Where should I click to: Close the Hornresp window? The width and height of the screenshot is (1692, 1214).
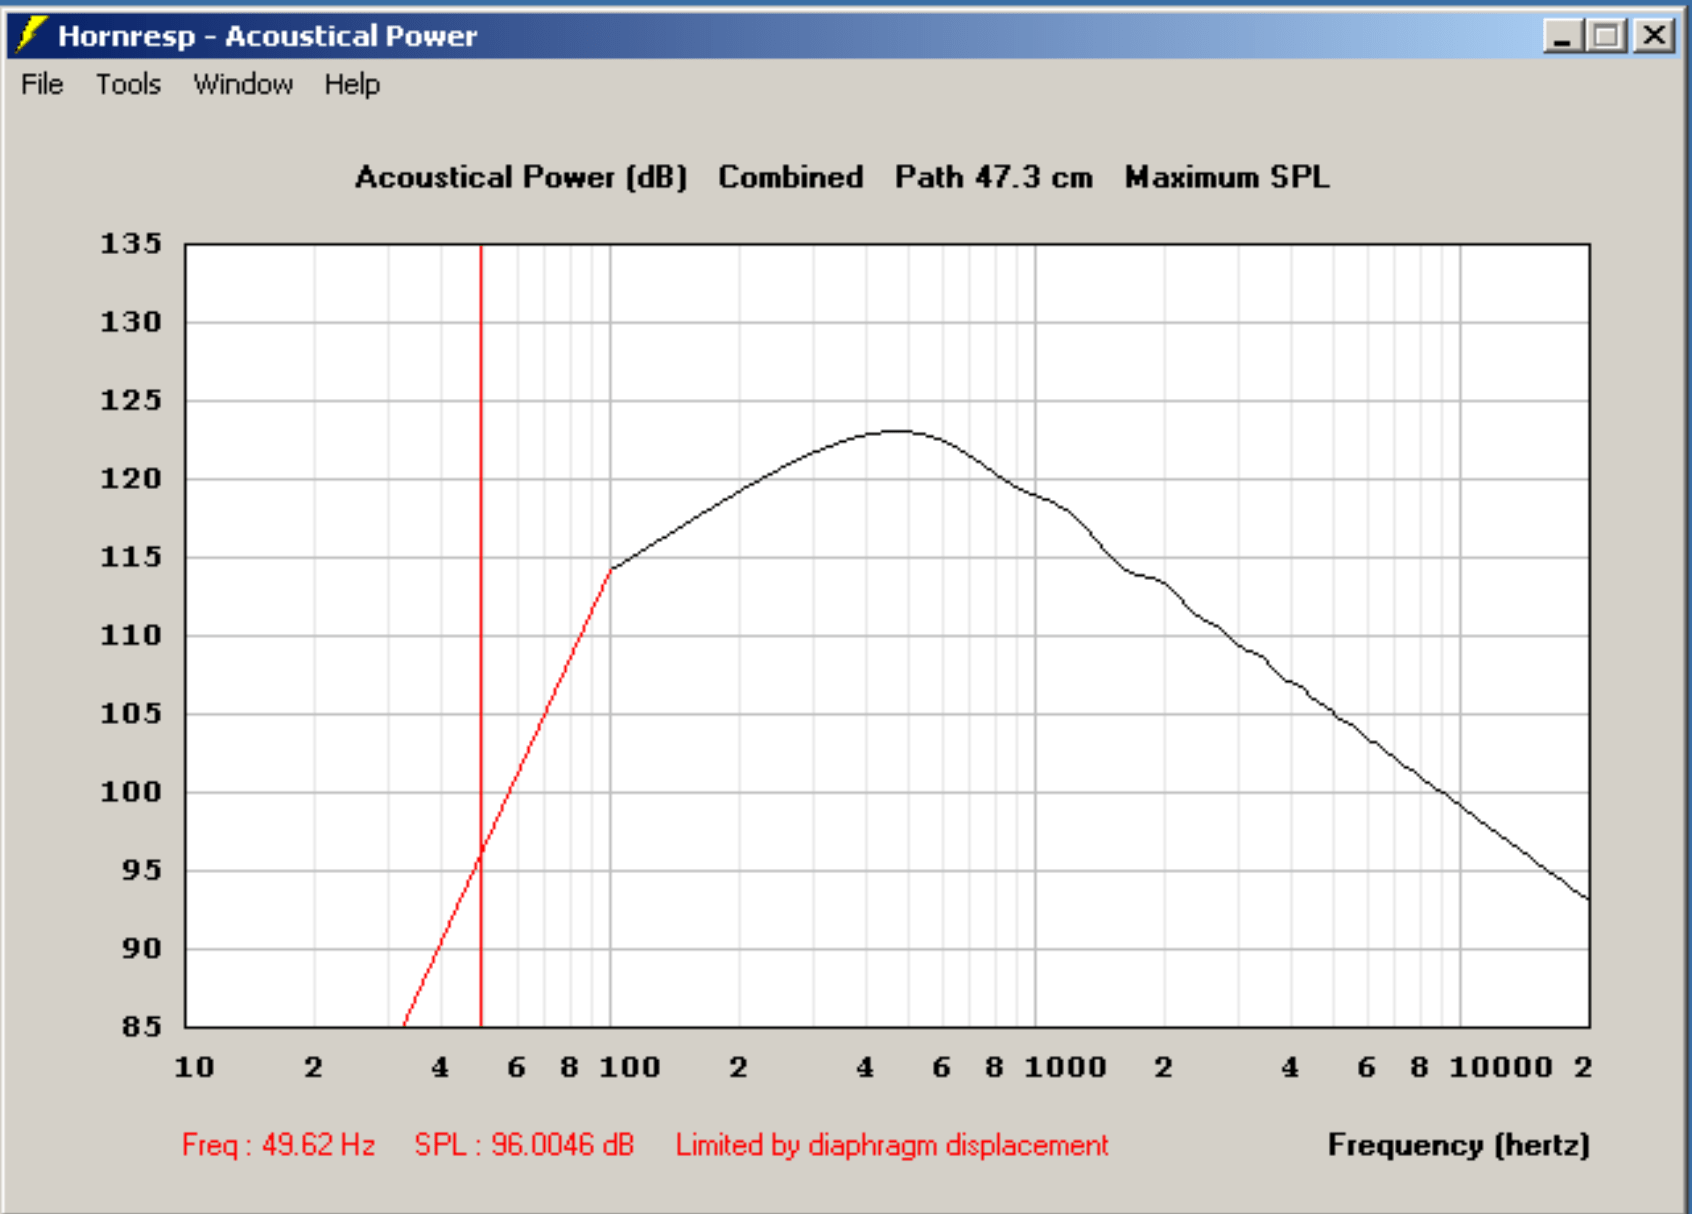[x=1655, y=36]
